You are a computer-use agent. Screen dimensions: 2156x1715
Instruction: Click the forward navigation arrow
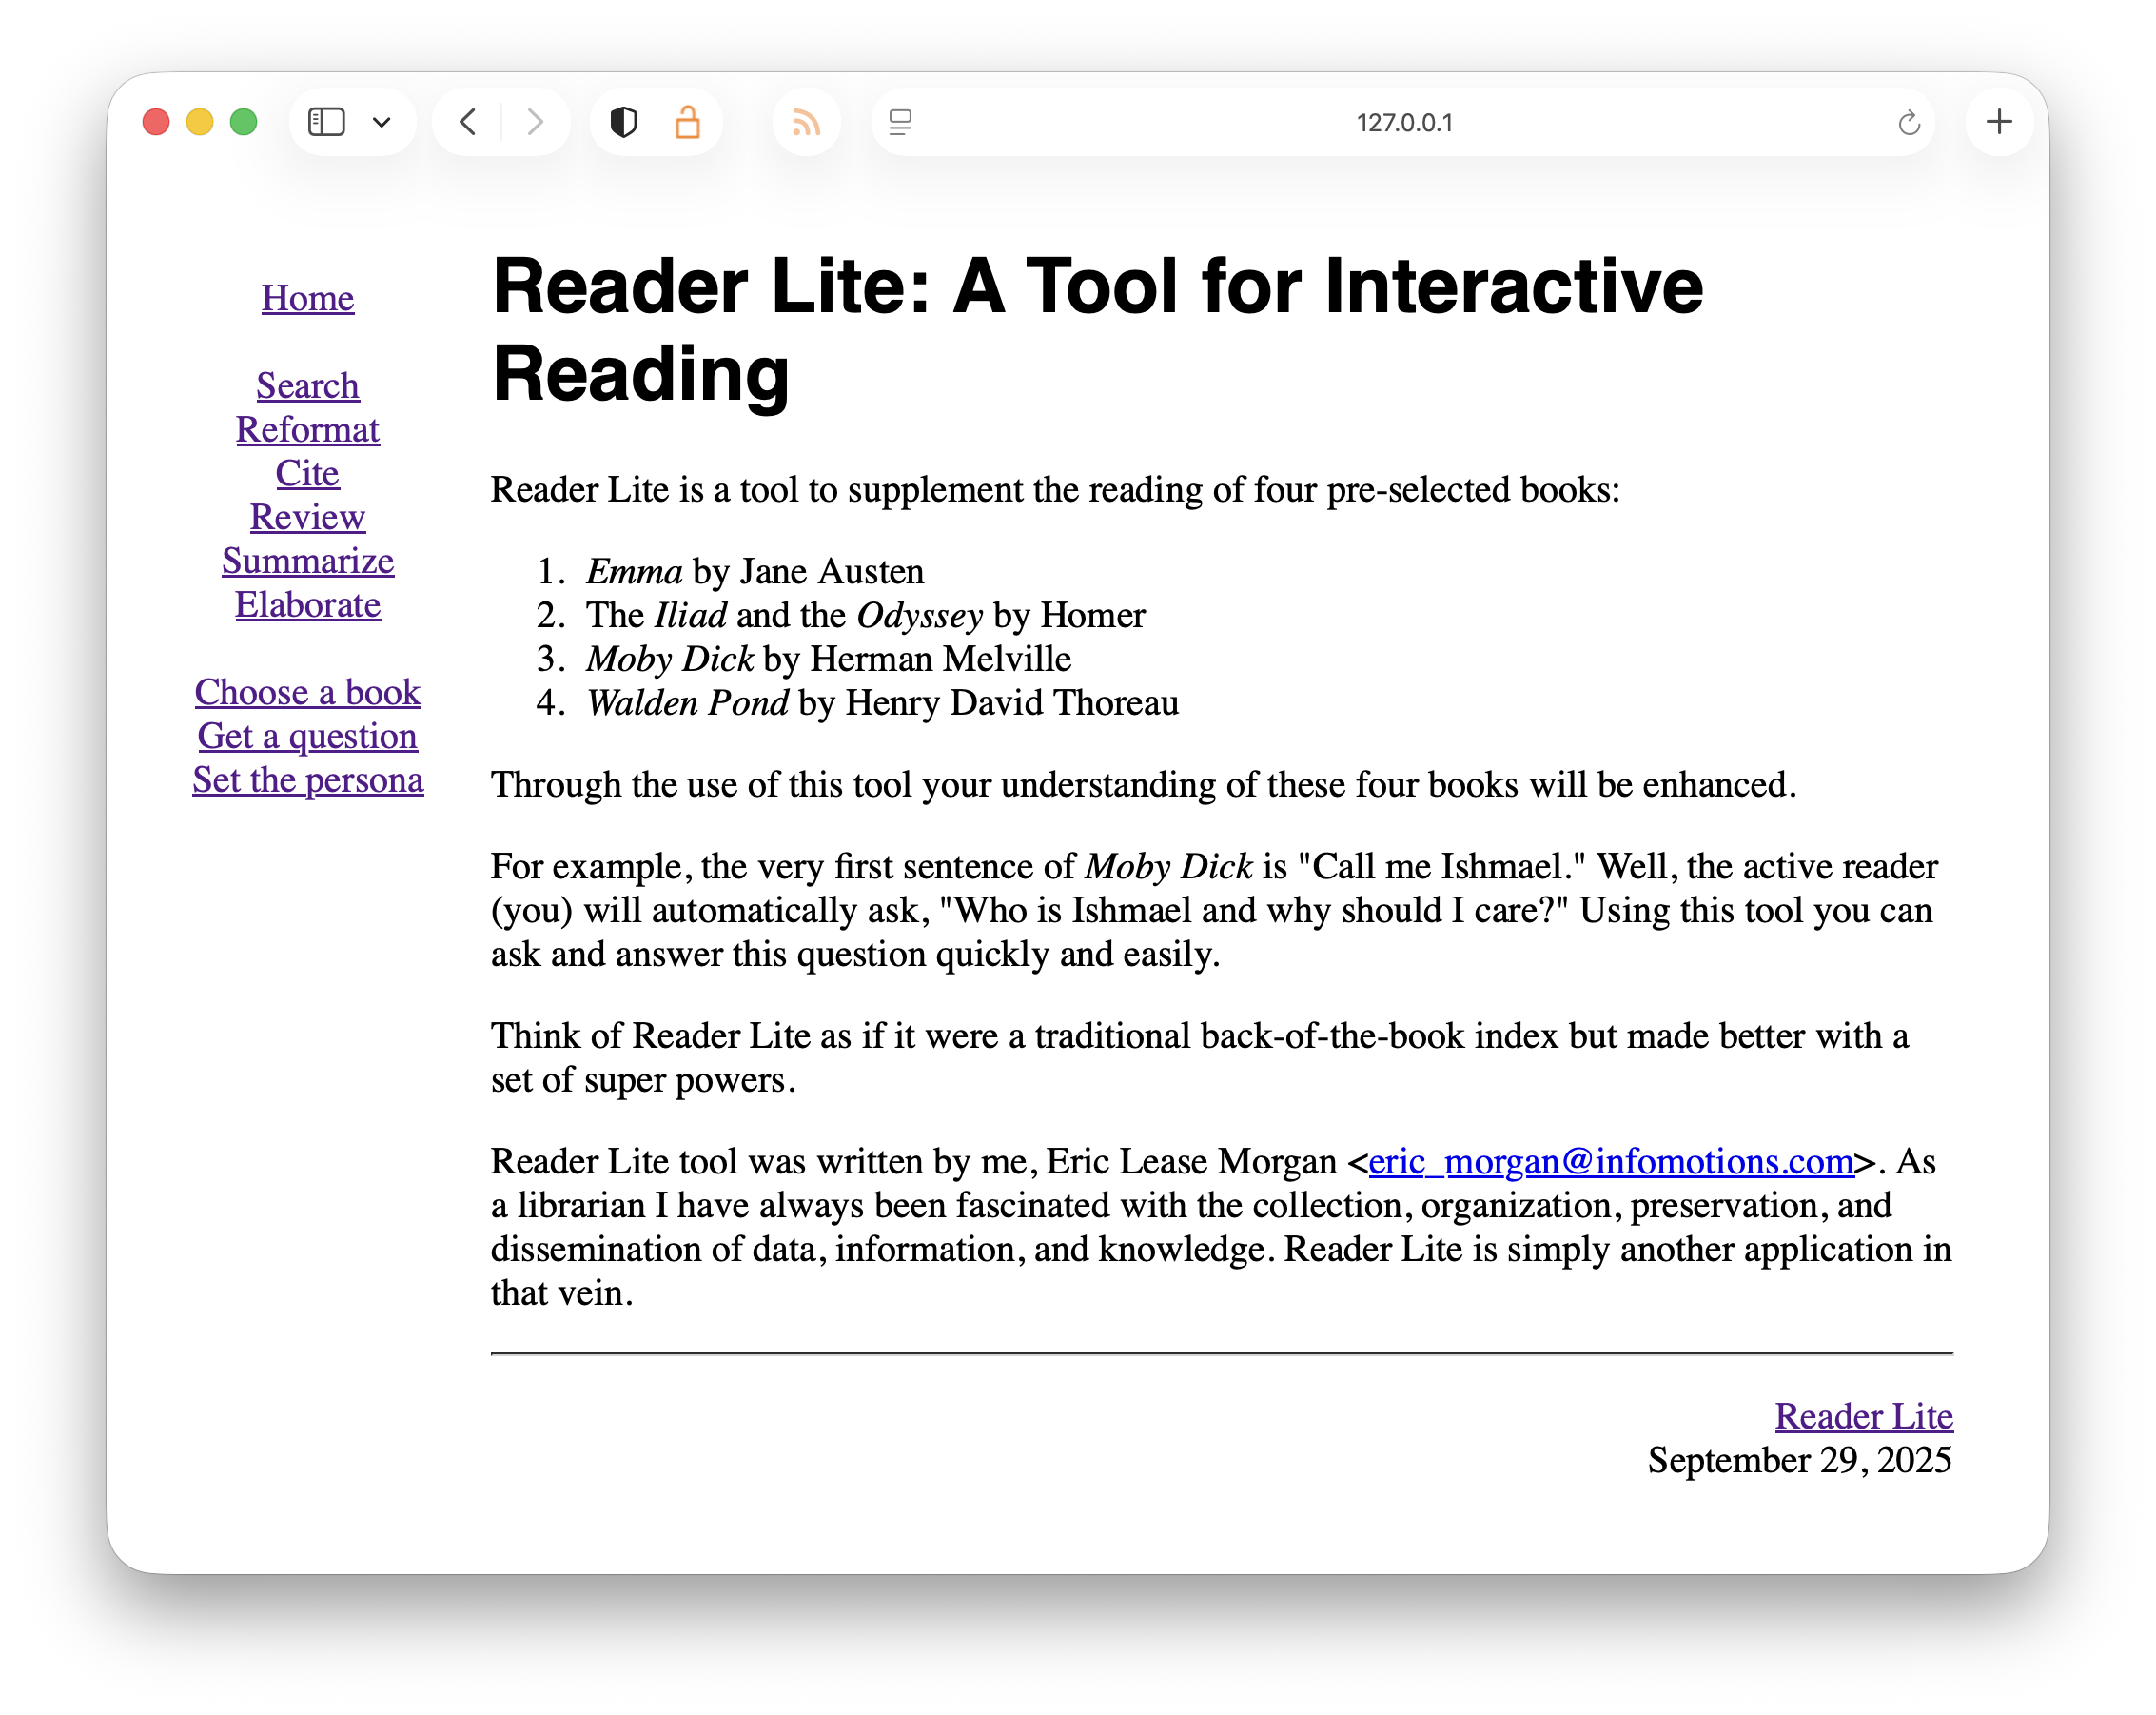pos(535,122)
